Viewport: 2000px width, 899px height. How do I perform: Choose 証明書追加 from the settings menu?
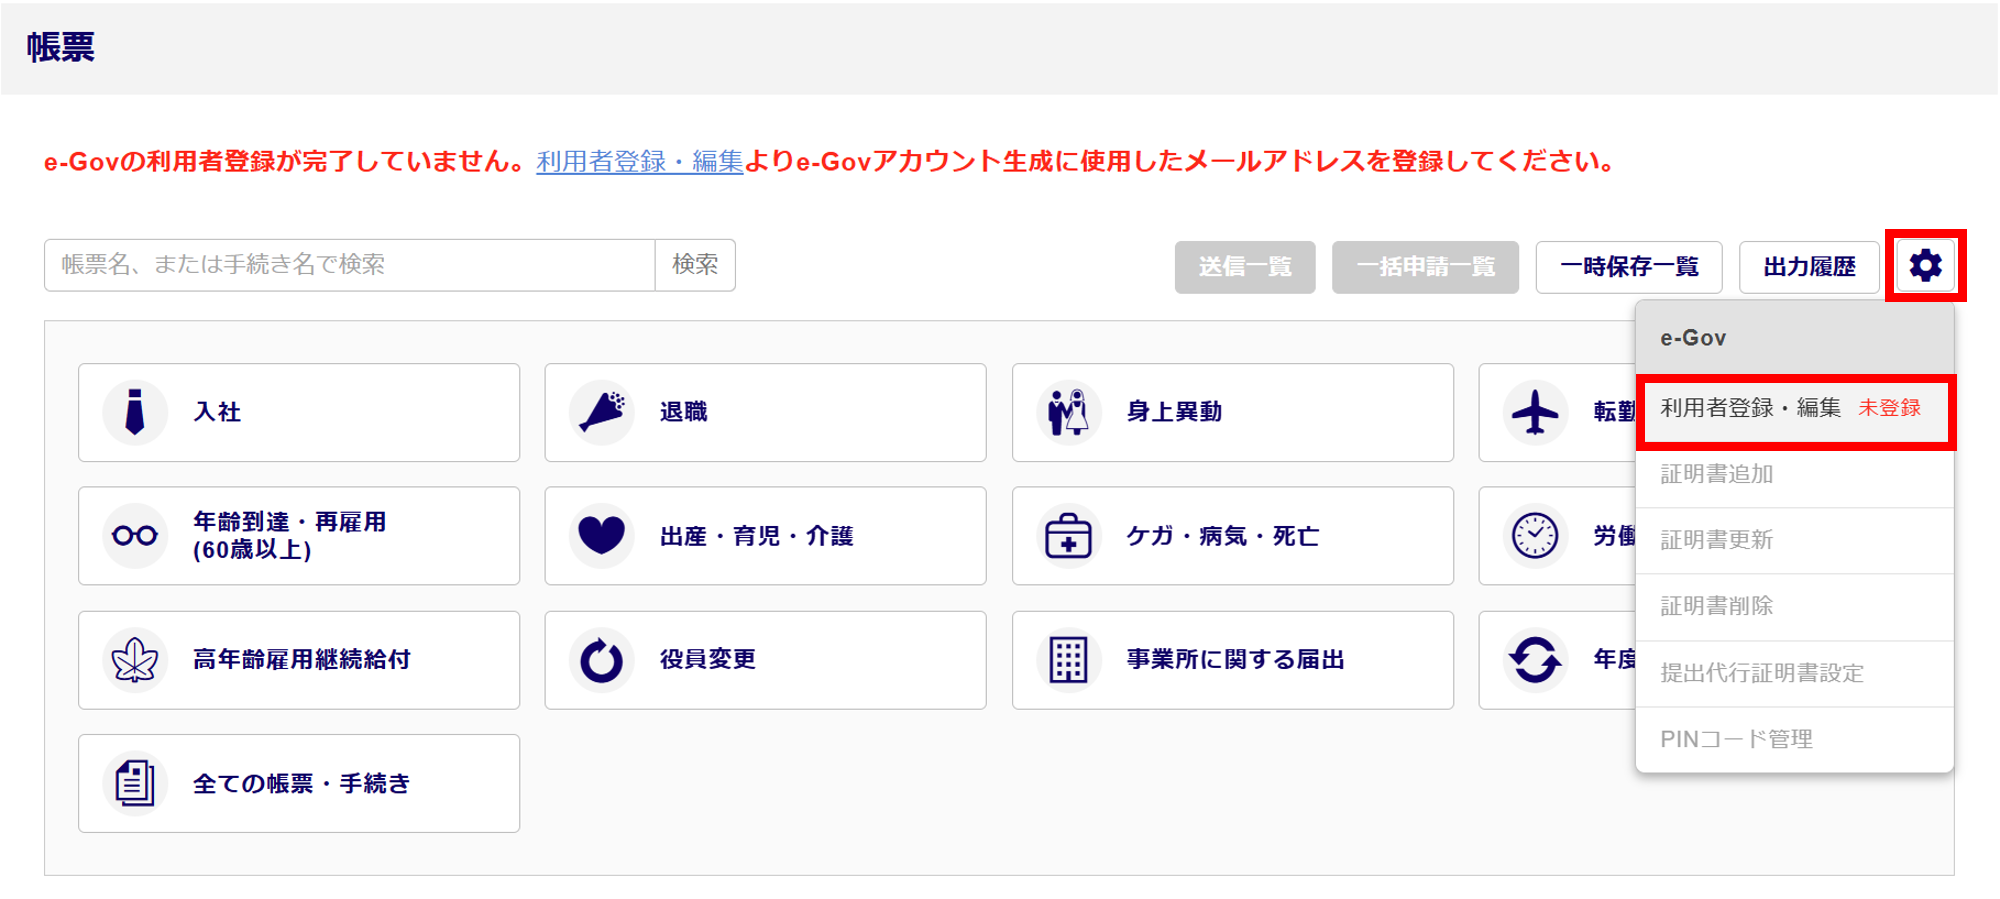[1717, 475]
